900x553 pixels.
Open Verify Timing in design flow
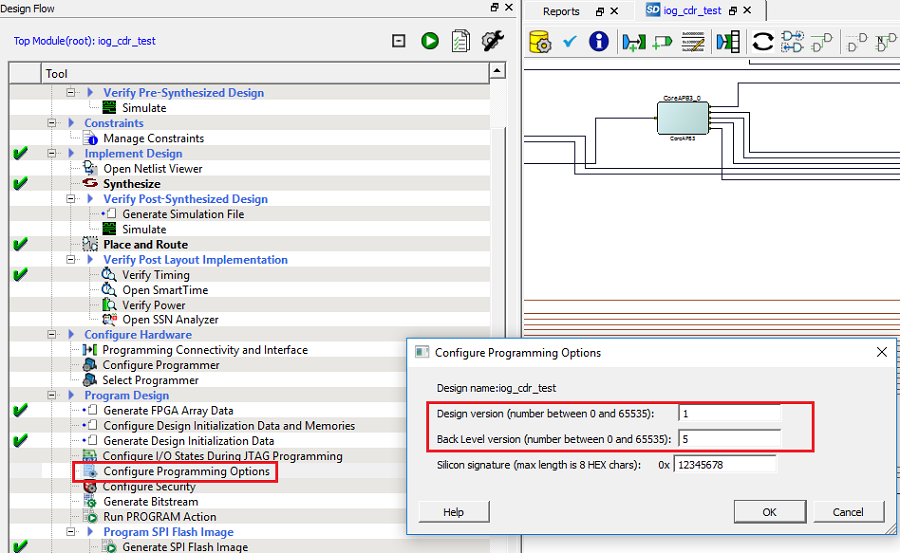155,275
